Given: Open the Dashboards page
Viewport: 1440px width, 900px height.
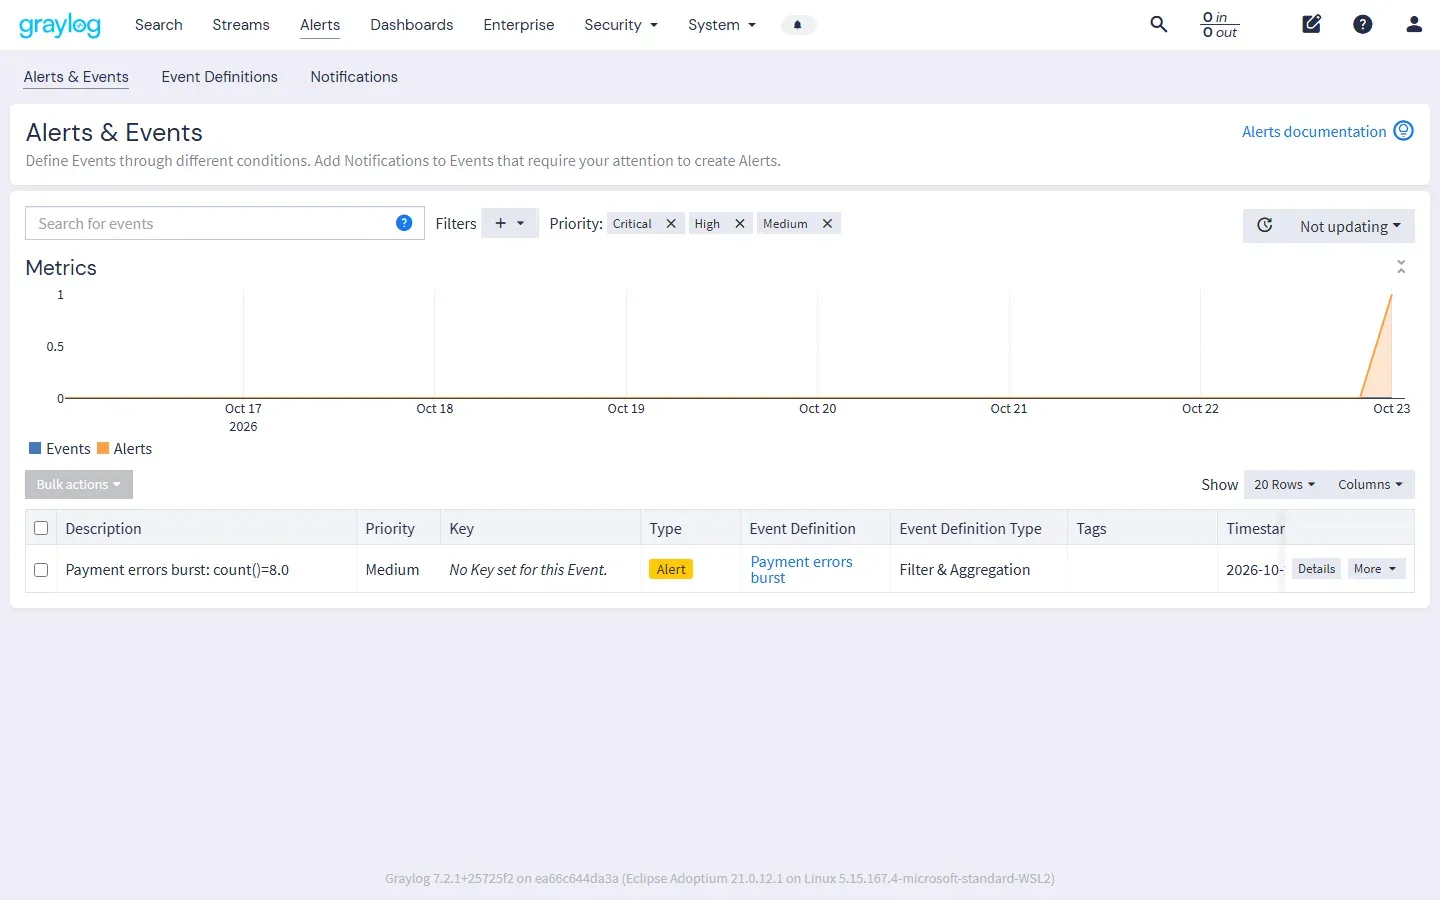Looking at the screenshot, I should pos(412,25).
